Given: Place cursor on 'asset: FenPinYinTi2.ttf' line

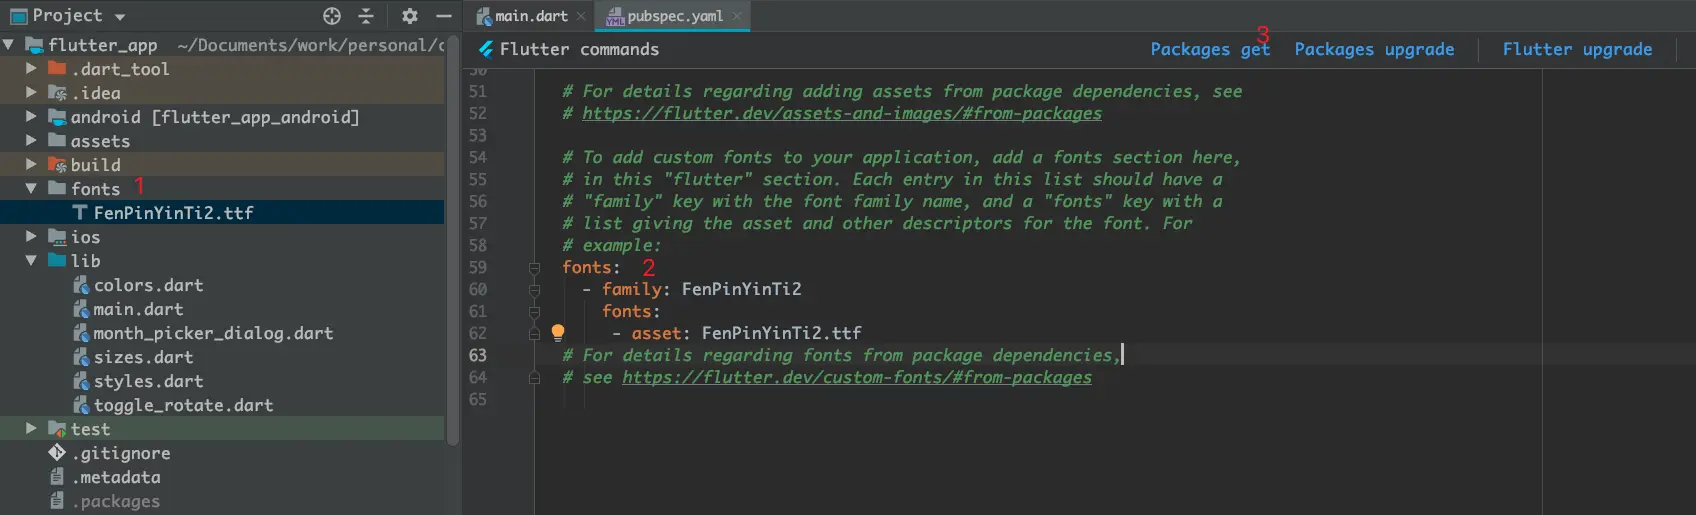Looking at the screenshot, I should 736,333.
